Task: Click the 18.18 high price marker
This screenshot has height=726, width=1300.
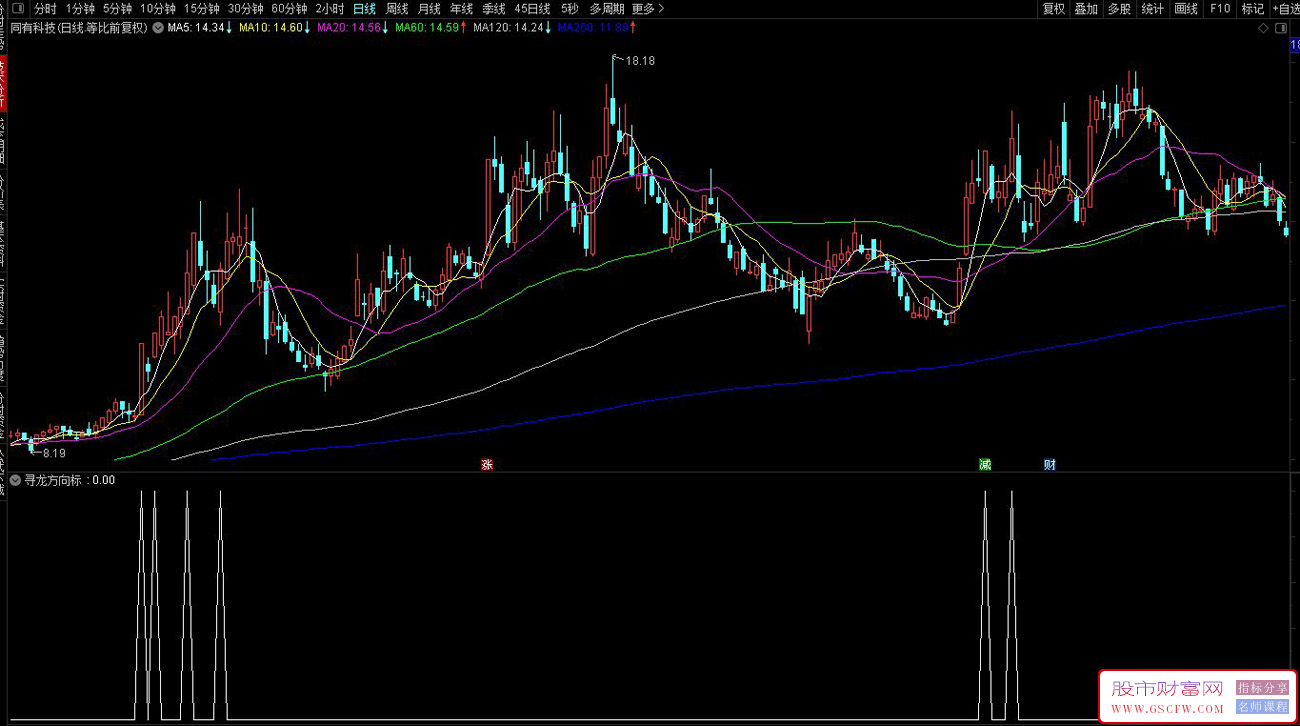Action: pyautogui.click(x=640, y=61)
